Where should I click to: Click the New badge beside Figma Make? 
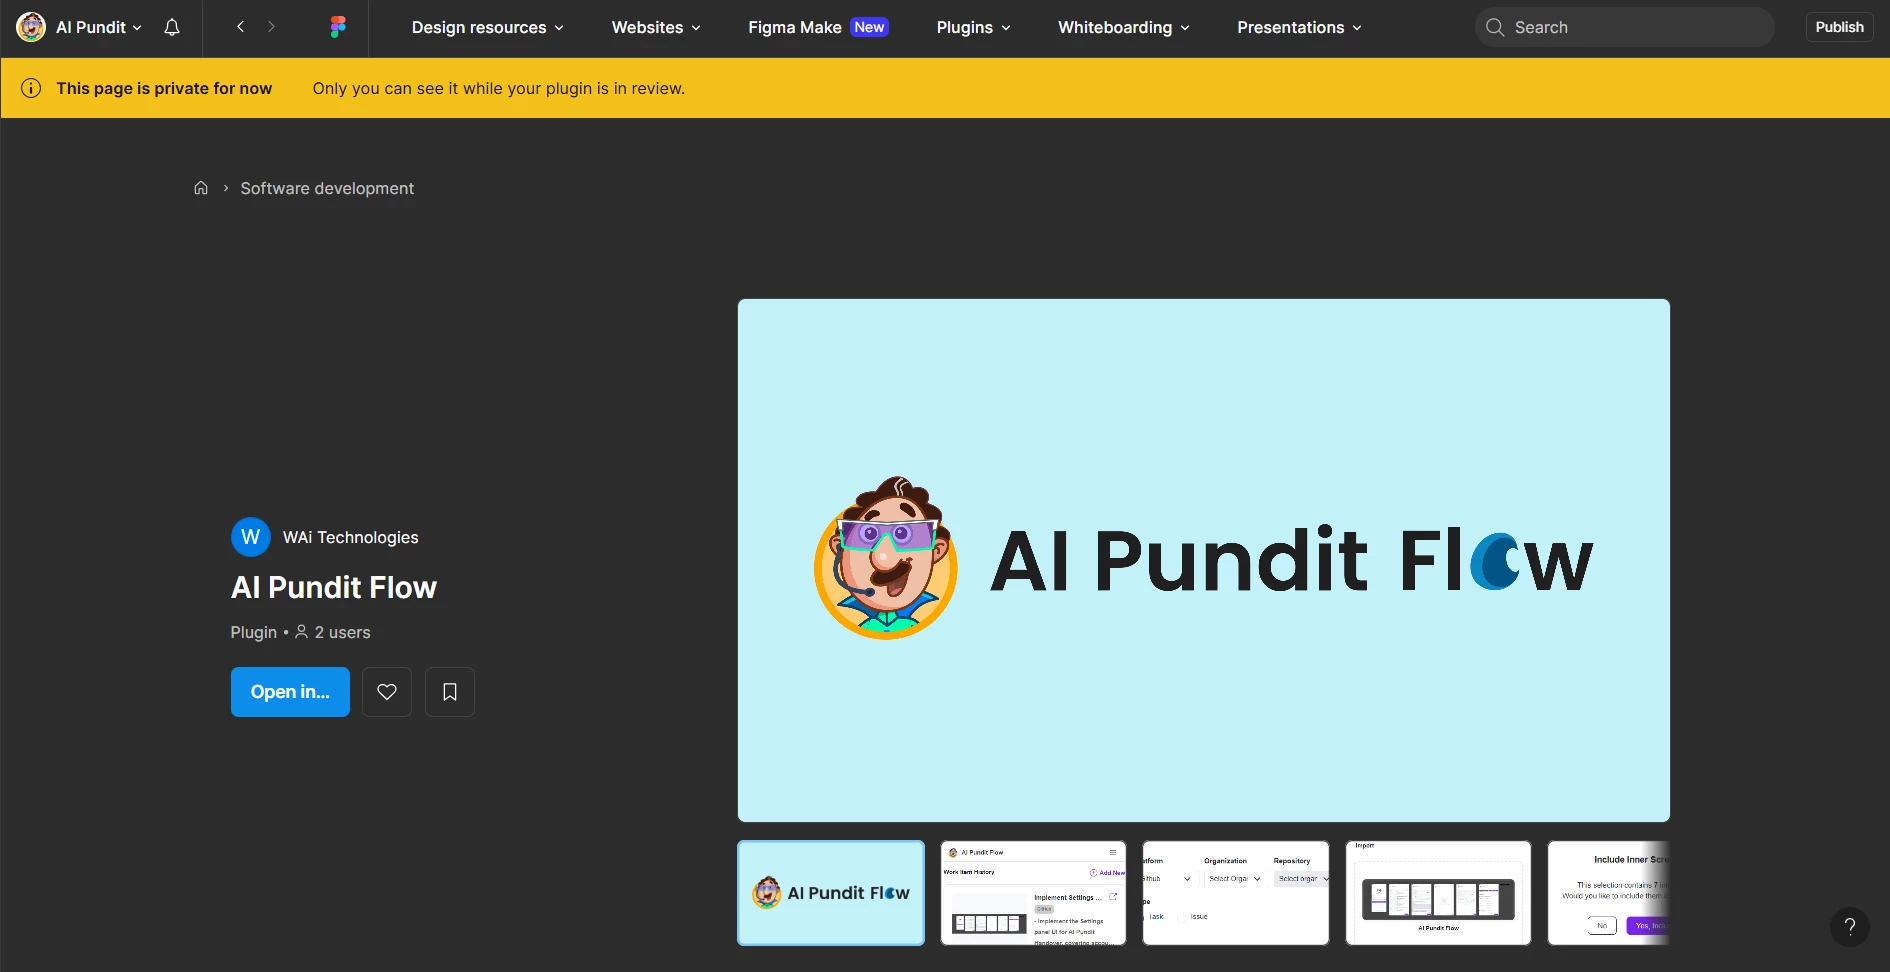point(869,27)
